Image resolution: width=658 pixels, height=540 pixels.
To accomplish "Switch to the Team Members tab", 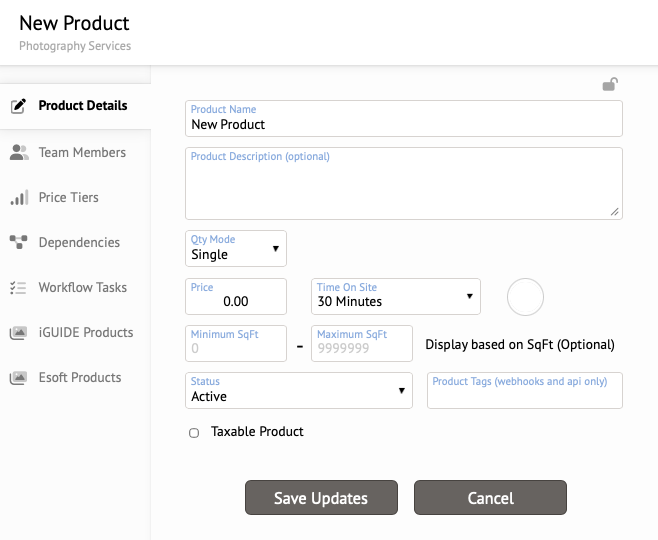I will [76, 152].
